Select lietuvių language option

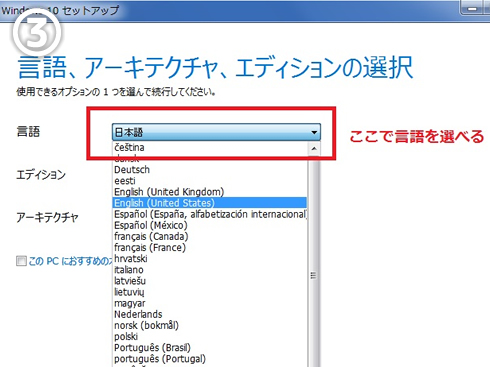[210, 292]
